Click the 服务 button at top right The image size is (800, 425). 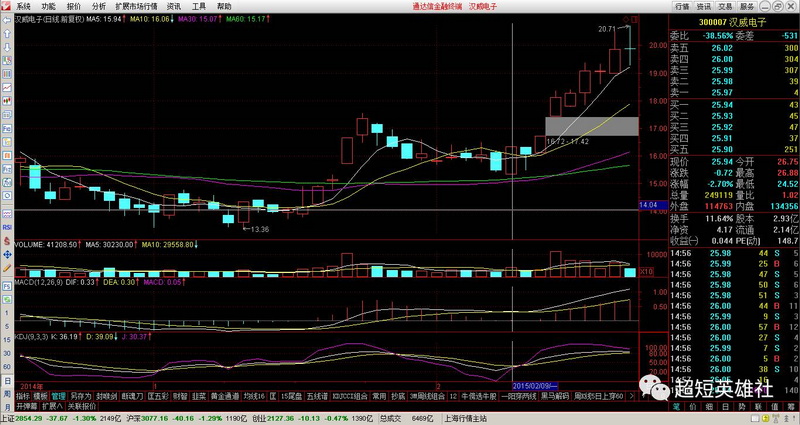(757, 5)
